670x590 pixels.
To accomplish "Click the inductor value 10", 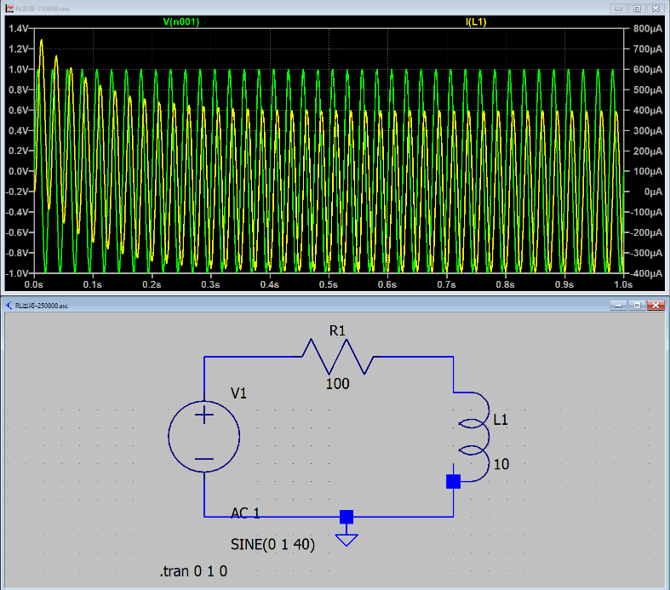I will click(499, 465).
